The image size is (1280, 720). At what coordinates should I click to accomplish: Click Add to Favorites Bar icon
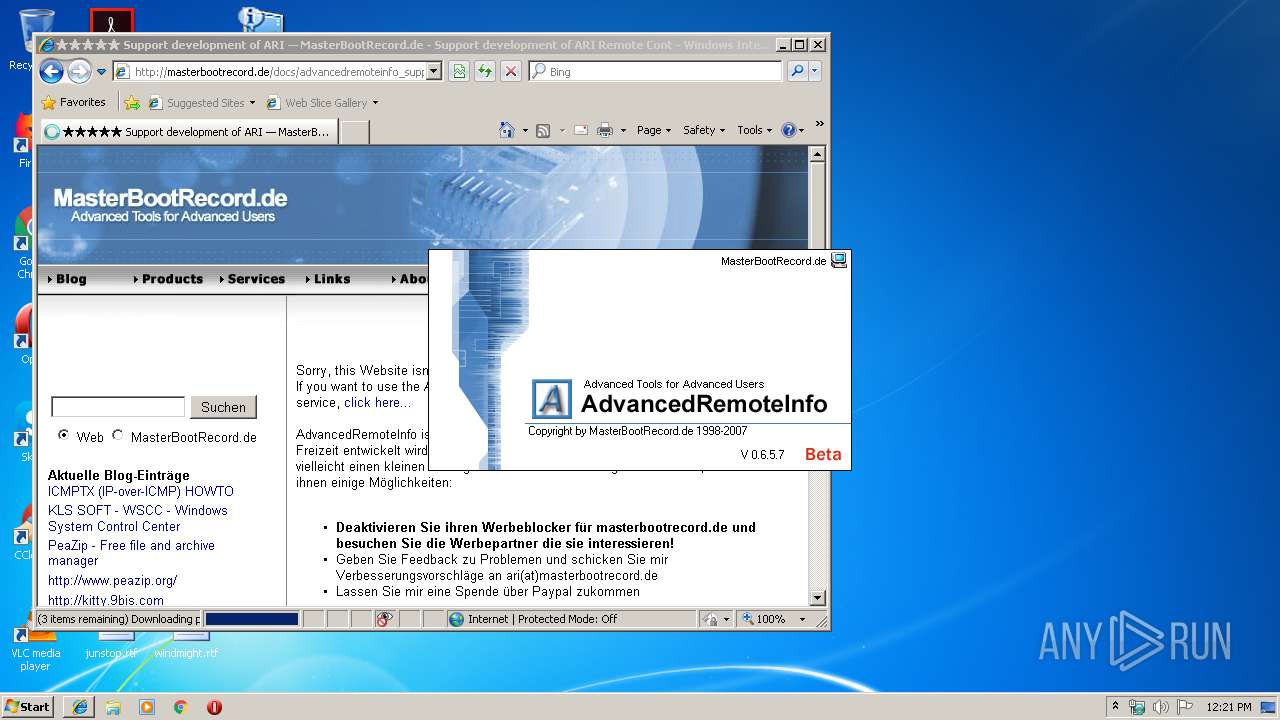pyautogui.click(x=132, y=103)
